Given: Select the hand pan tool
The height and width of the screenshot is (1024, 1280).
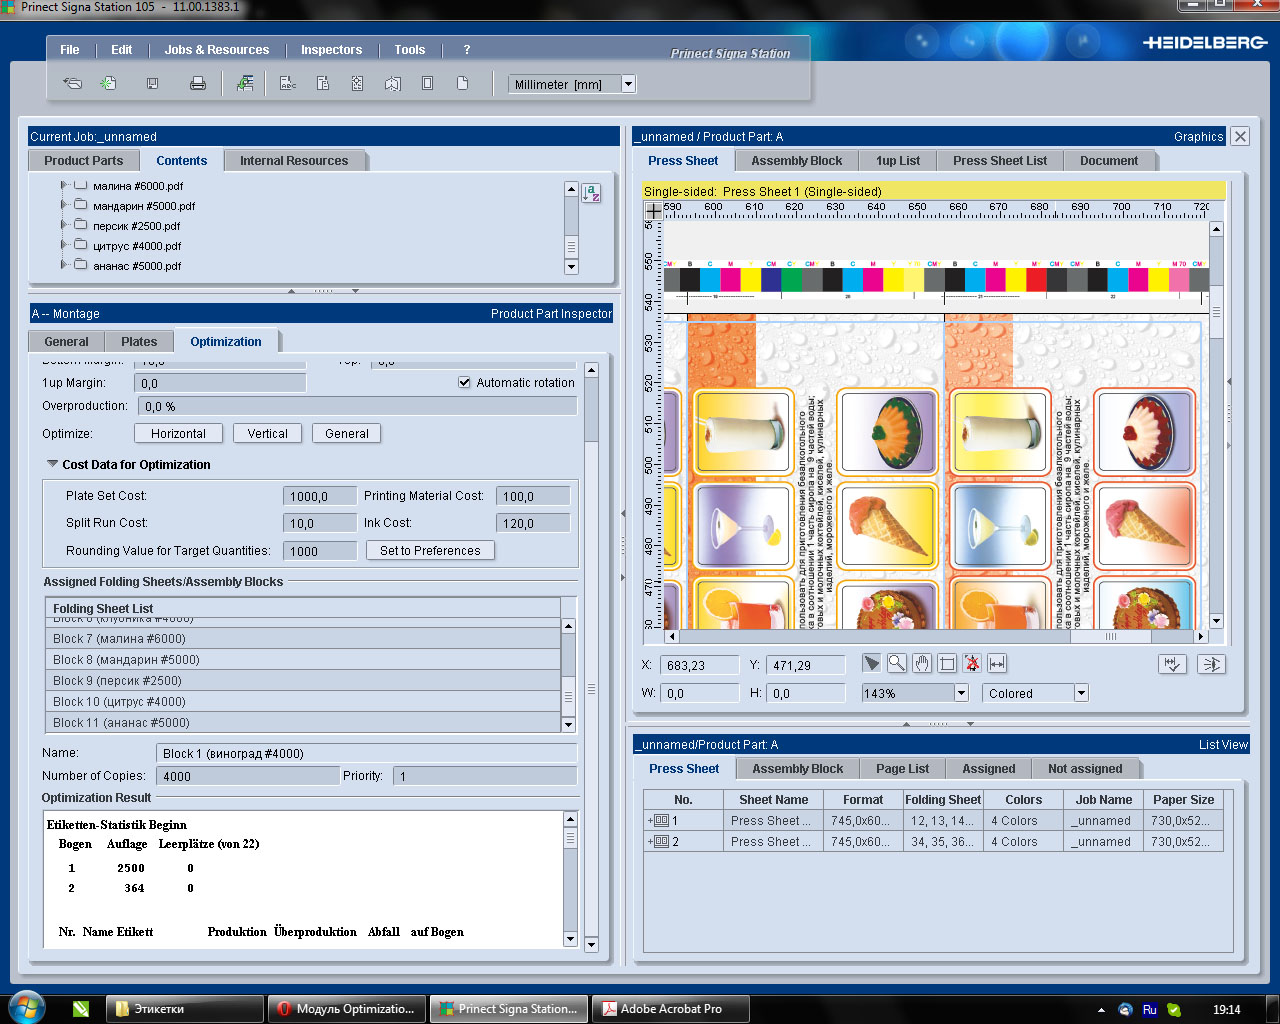Looking at the screenshot, I should (922, 663).
